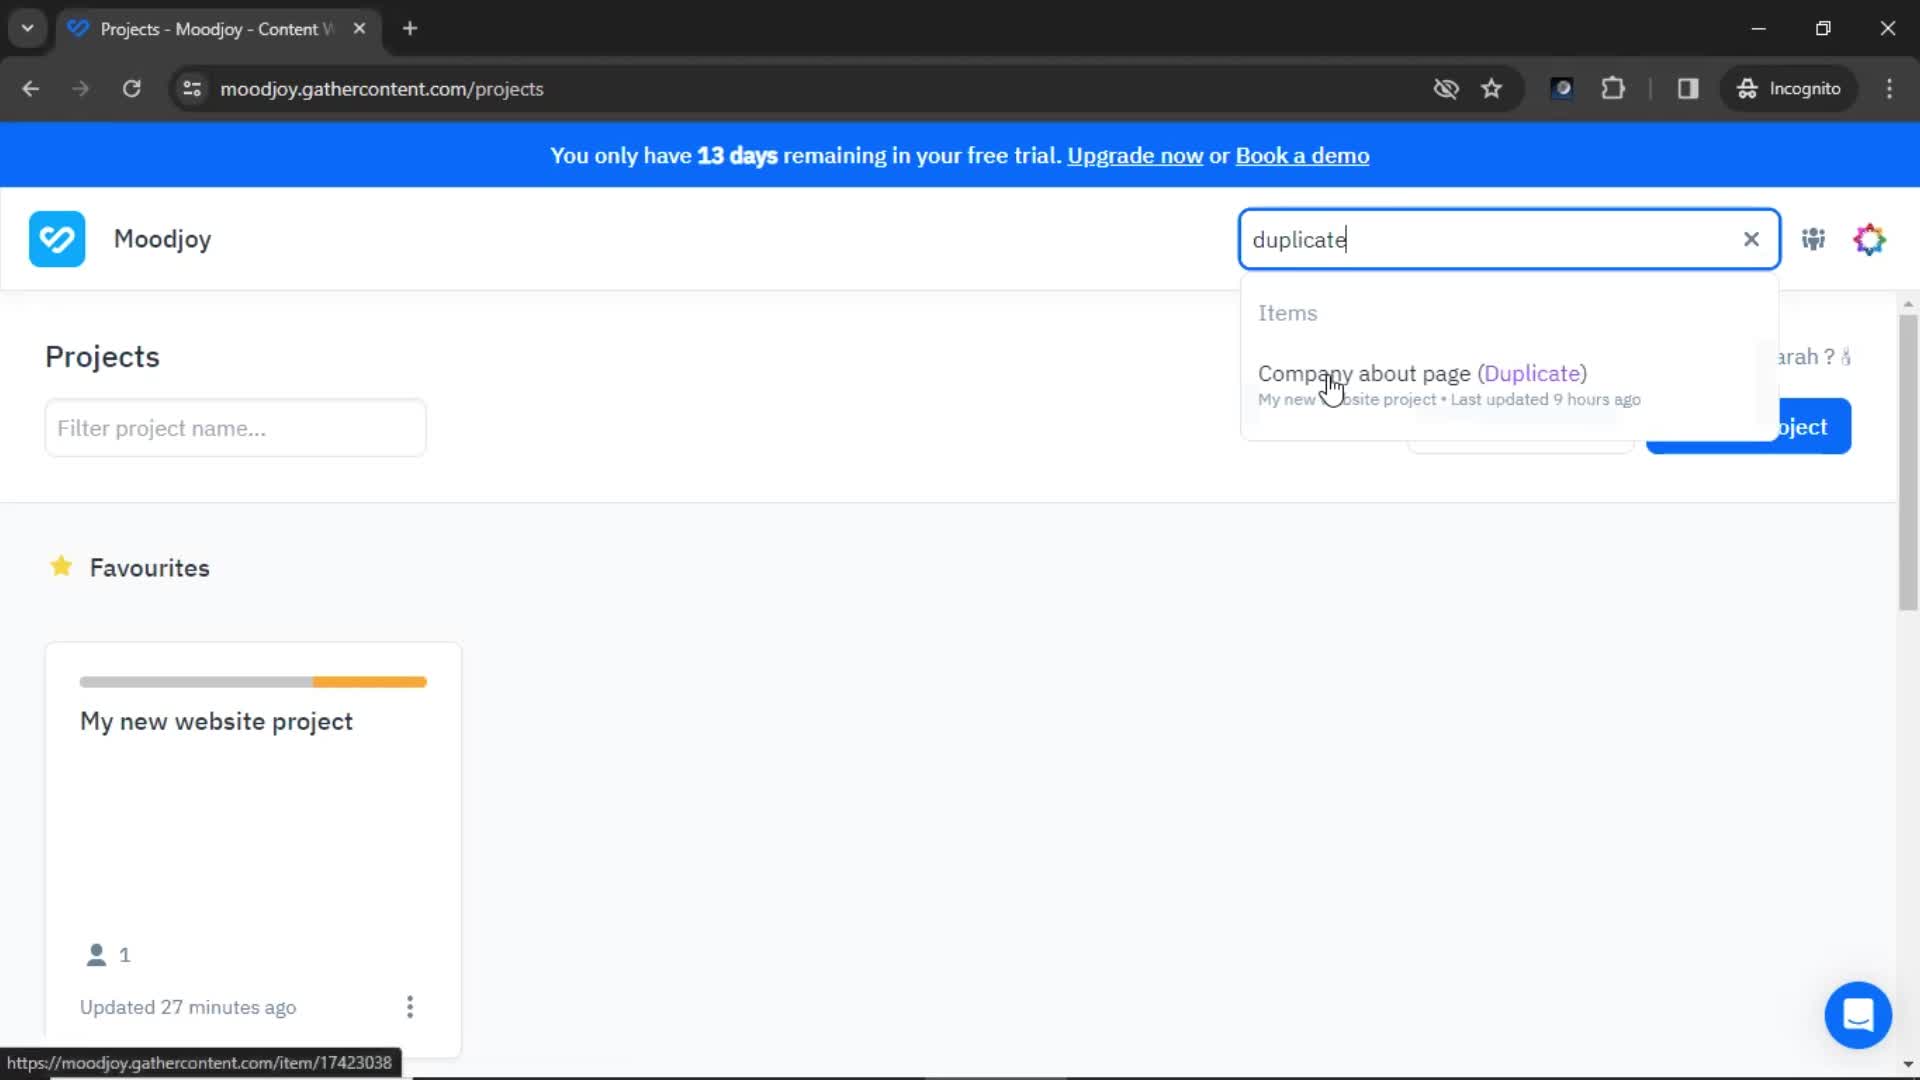Screen dimensions: 1920x1080
Task: Click the extension icon next to the bookmark star
Action: [1562, 89]
